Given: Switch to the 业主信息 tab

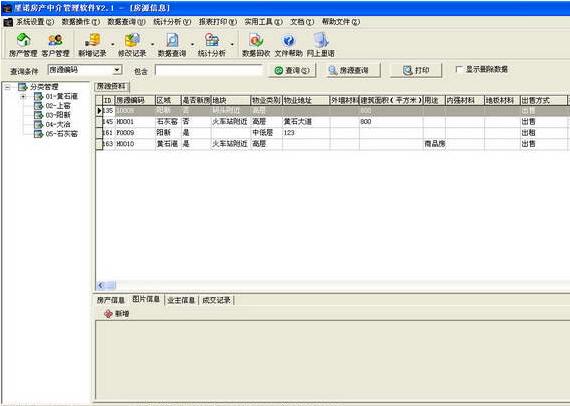Looking at the screenshot, I should [181, 300].
